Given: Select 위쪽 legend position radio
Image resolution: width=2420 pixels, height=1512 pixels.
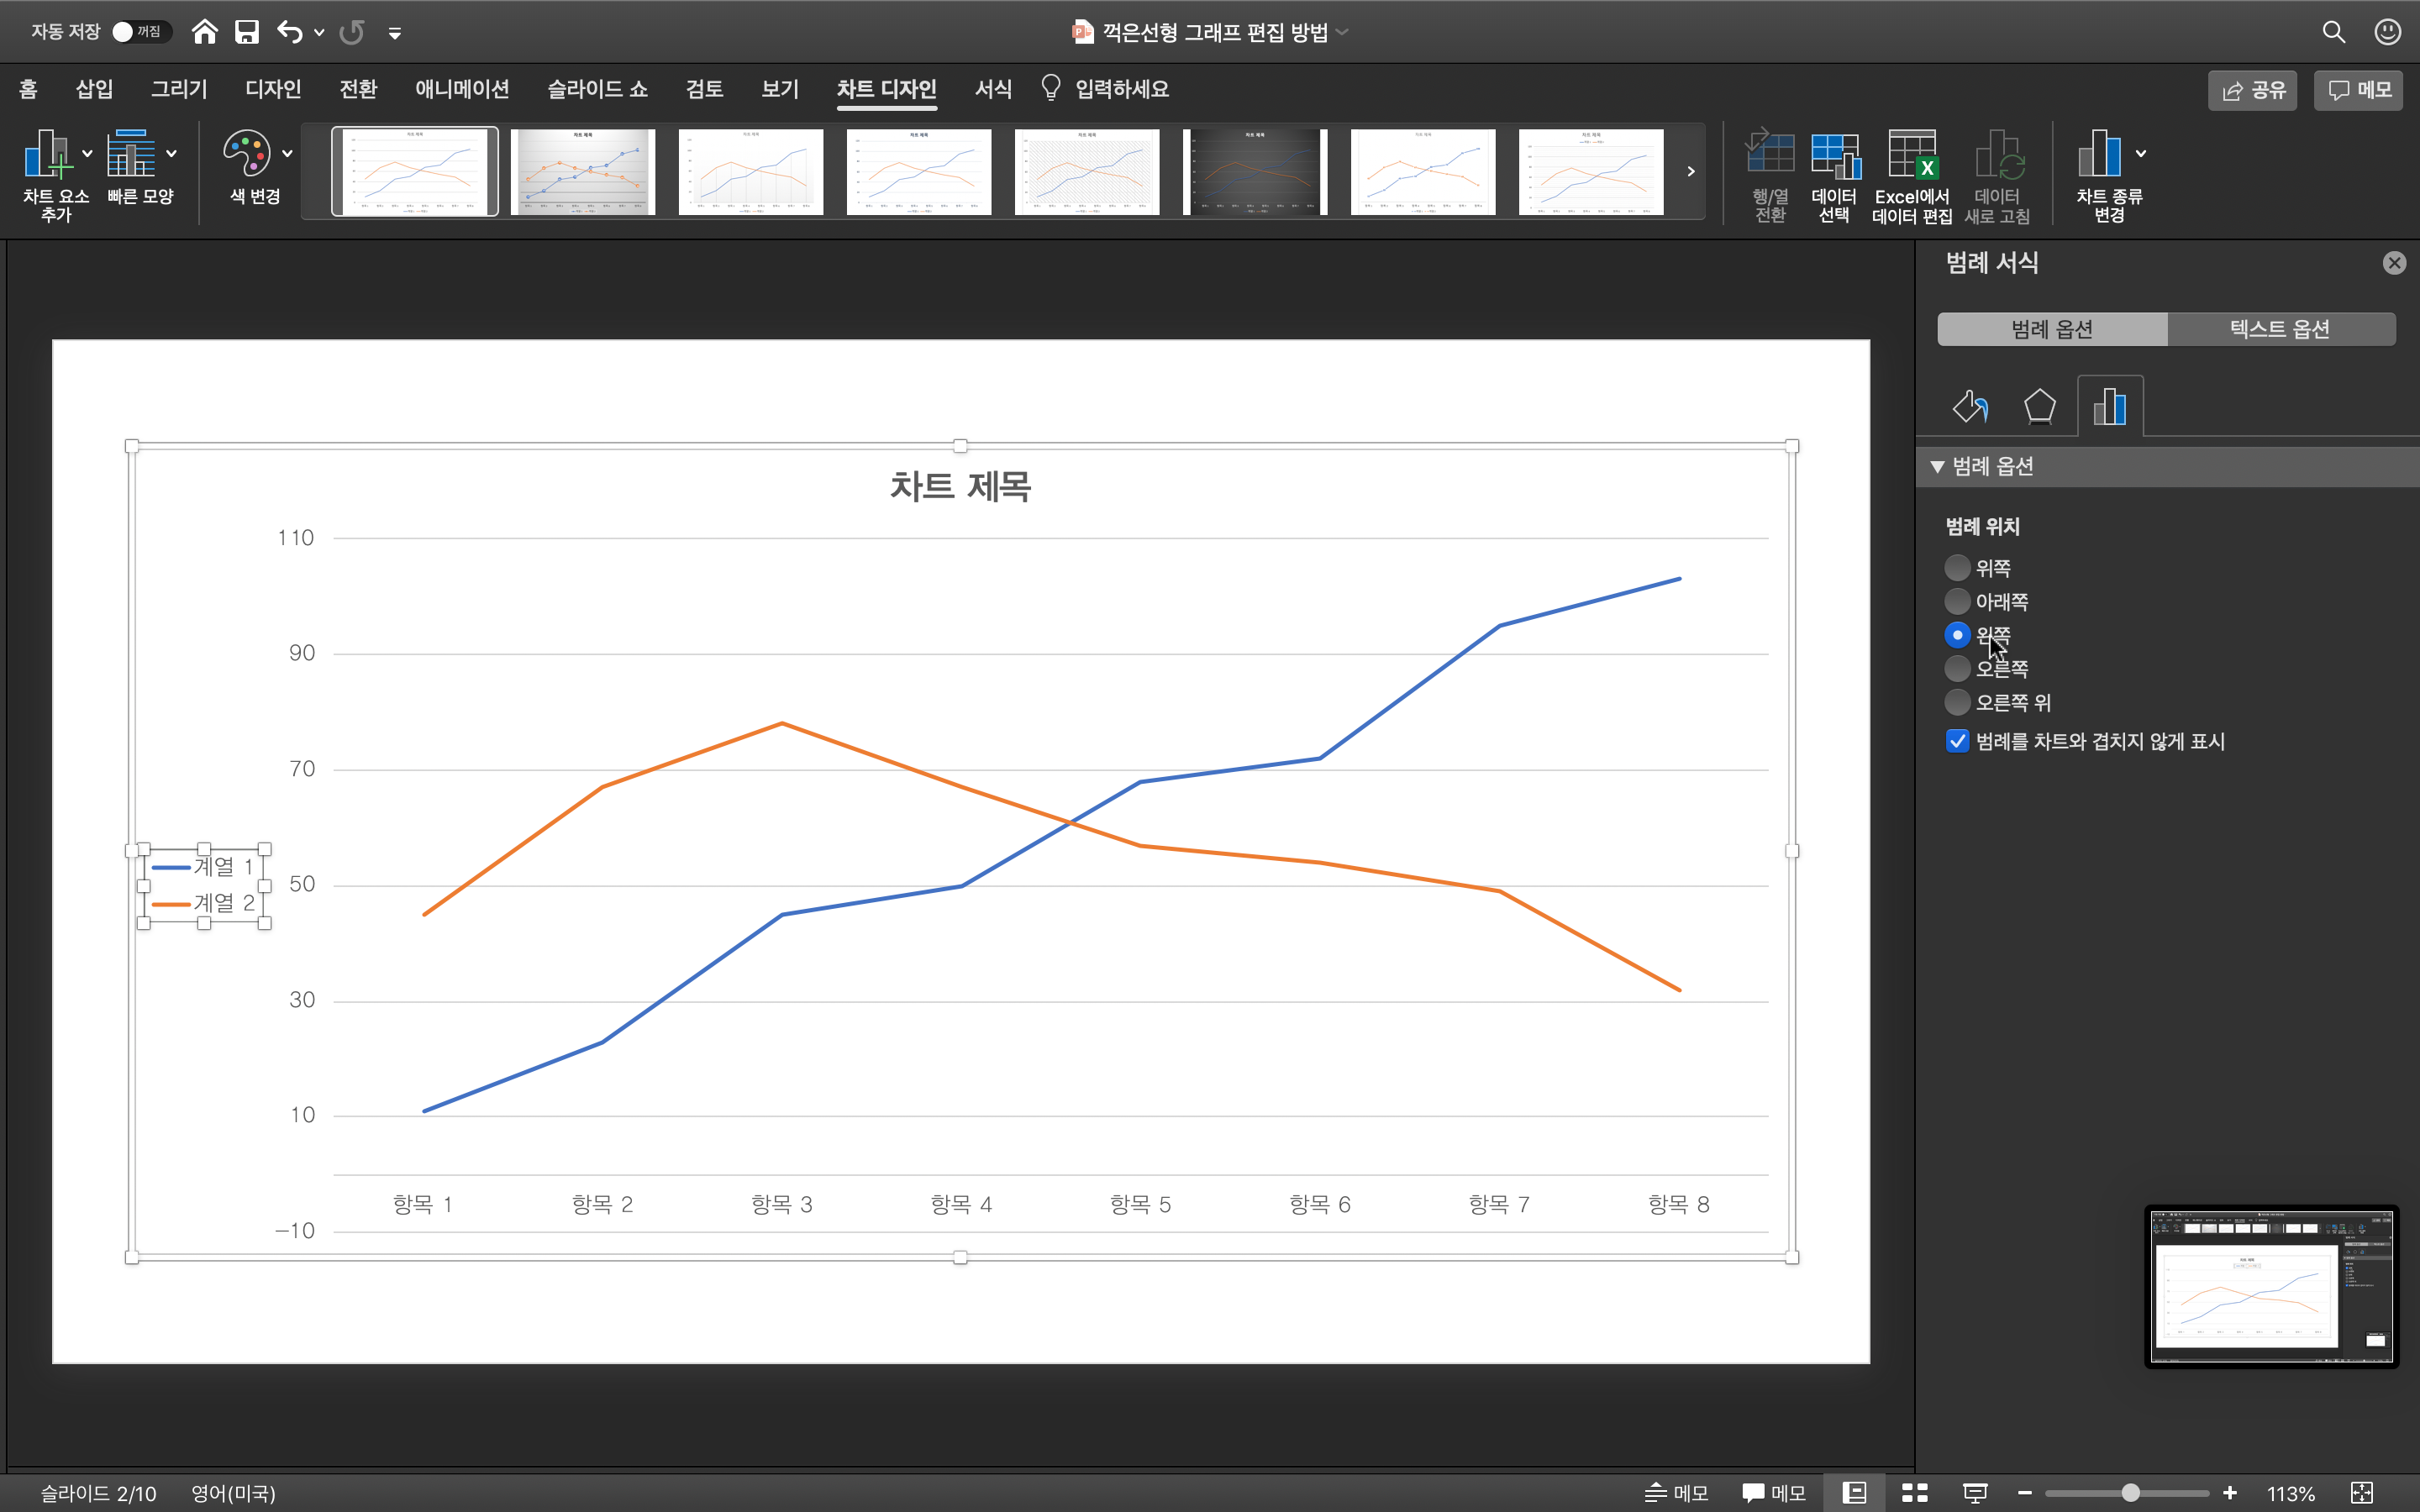Looking at the screenshot, I should (x=1957, y=568).
